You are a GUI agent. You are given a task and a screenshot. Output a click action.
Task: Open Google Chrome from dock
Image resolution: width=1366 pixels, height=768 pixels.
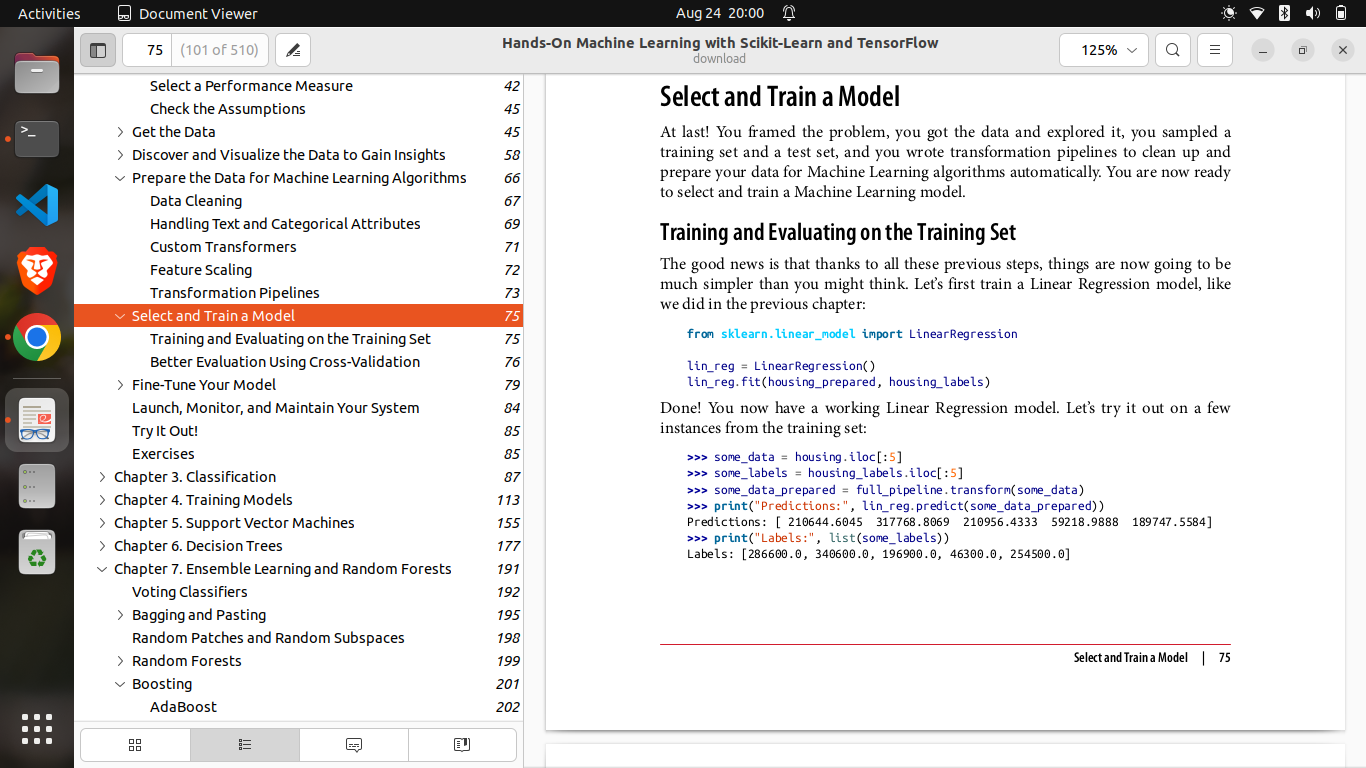click(37, 338)
